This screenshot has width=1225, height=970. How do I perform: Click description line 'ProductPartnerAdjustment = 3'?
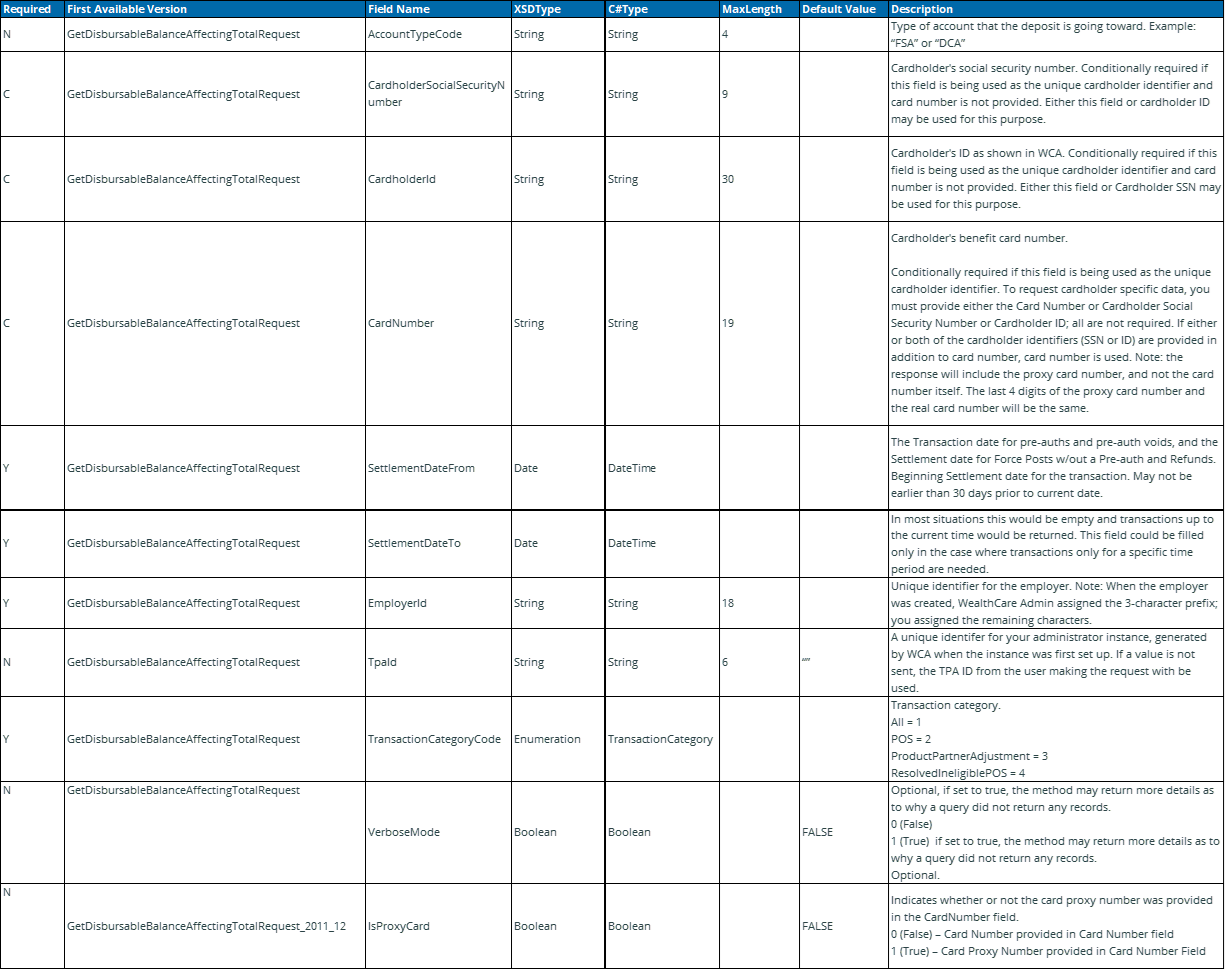tap(969, 756)
